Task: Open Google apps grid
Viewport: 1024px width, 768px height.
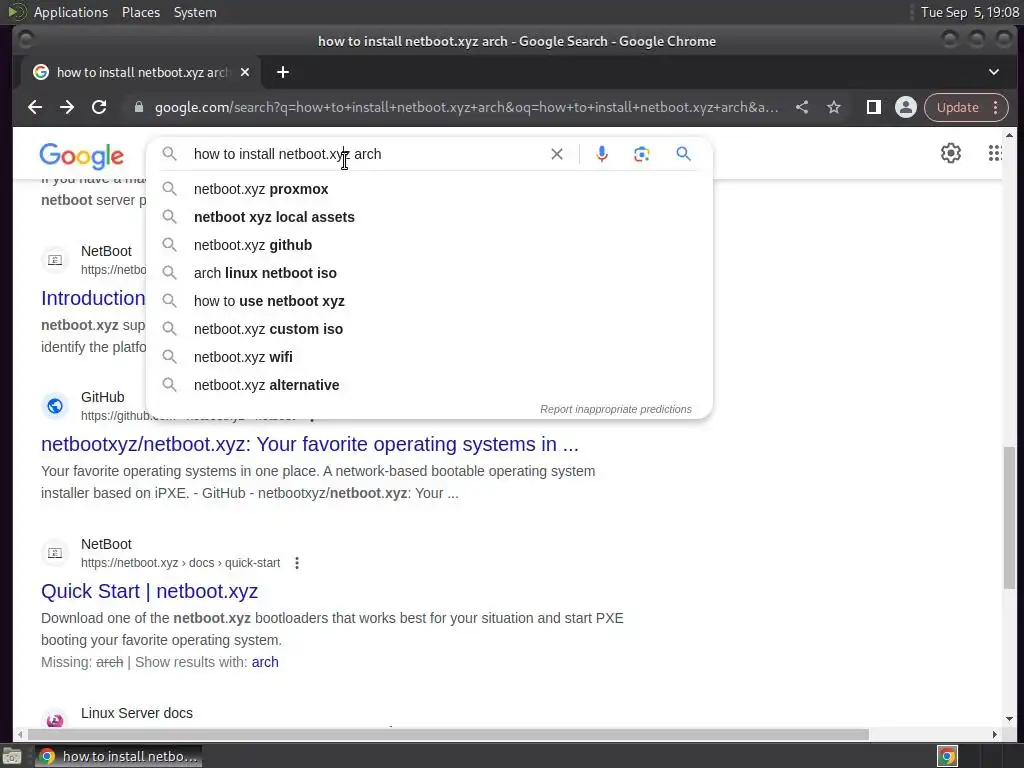Action: pos(995,153)
